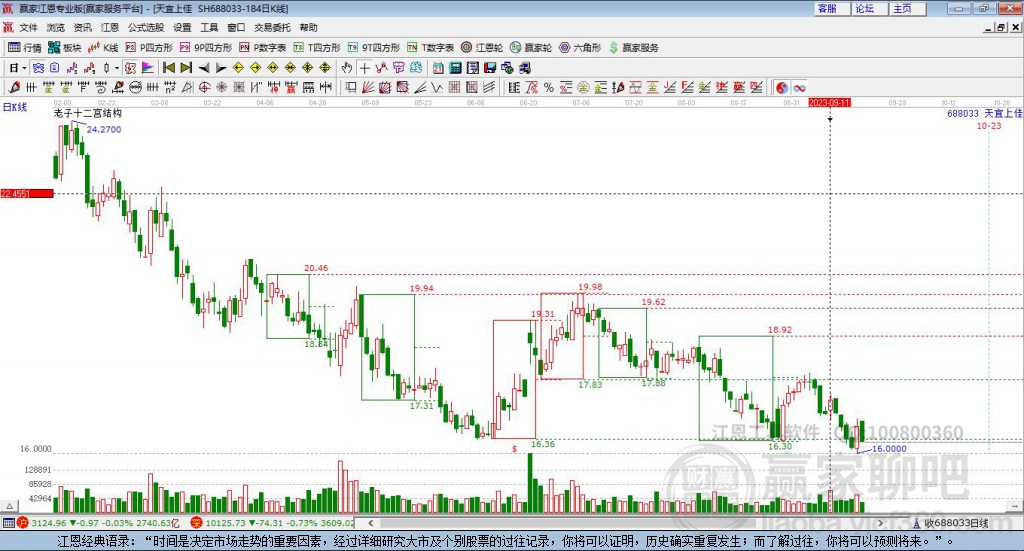Click the up triangle expander at bottom-left
This screenshot has height=551, width=1024.
tap(9, 506)
